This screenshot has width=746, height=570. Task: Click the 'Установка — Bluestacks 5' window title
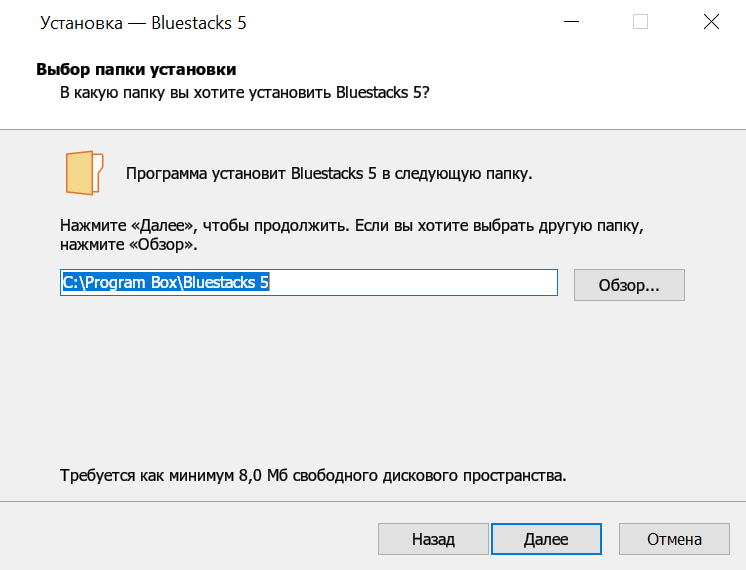143,23
